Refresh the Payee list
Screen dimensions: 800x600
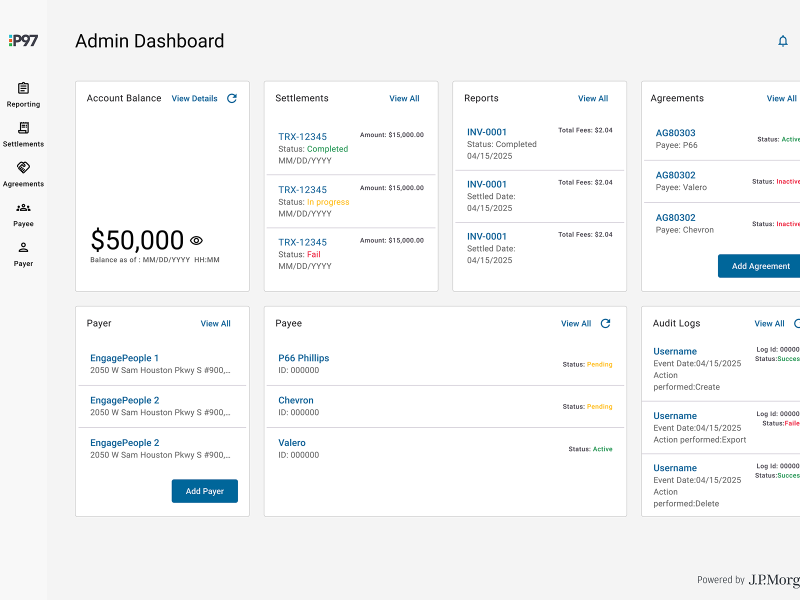606,323
